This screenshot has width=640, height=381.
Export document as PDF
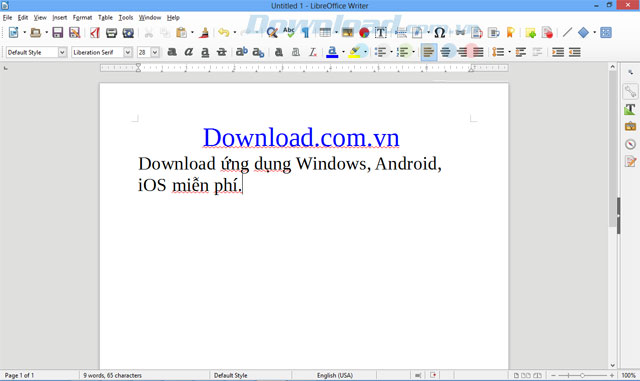tap(95, 32)
